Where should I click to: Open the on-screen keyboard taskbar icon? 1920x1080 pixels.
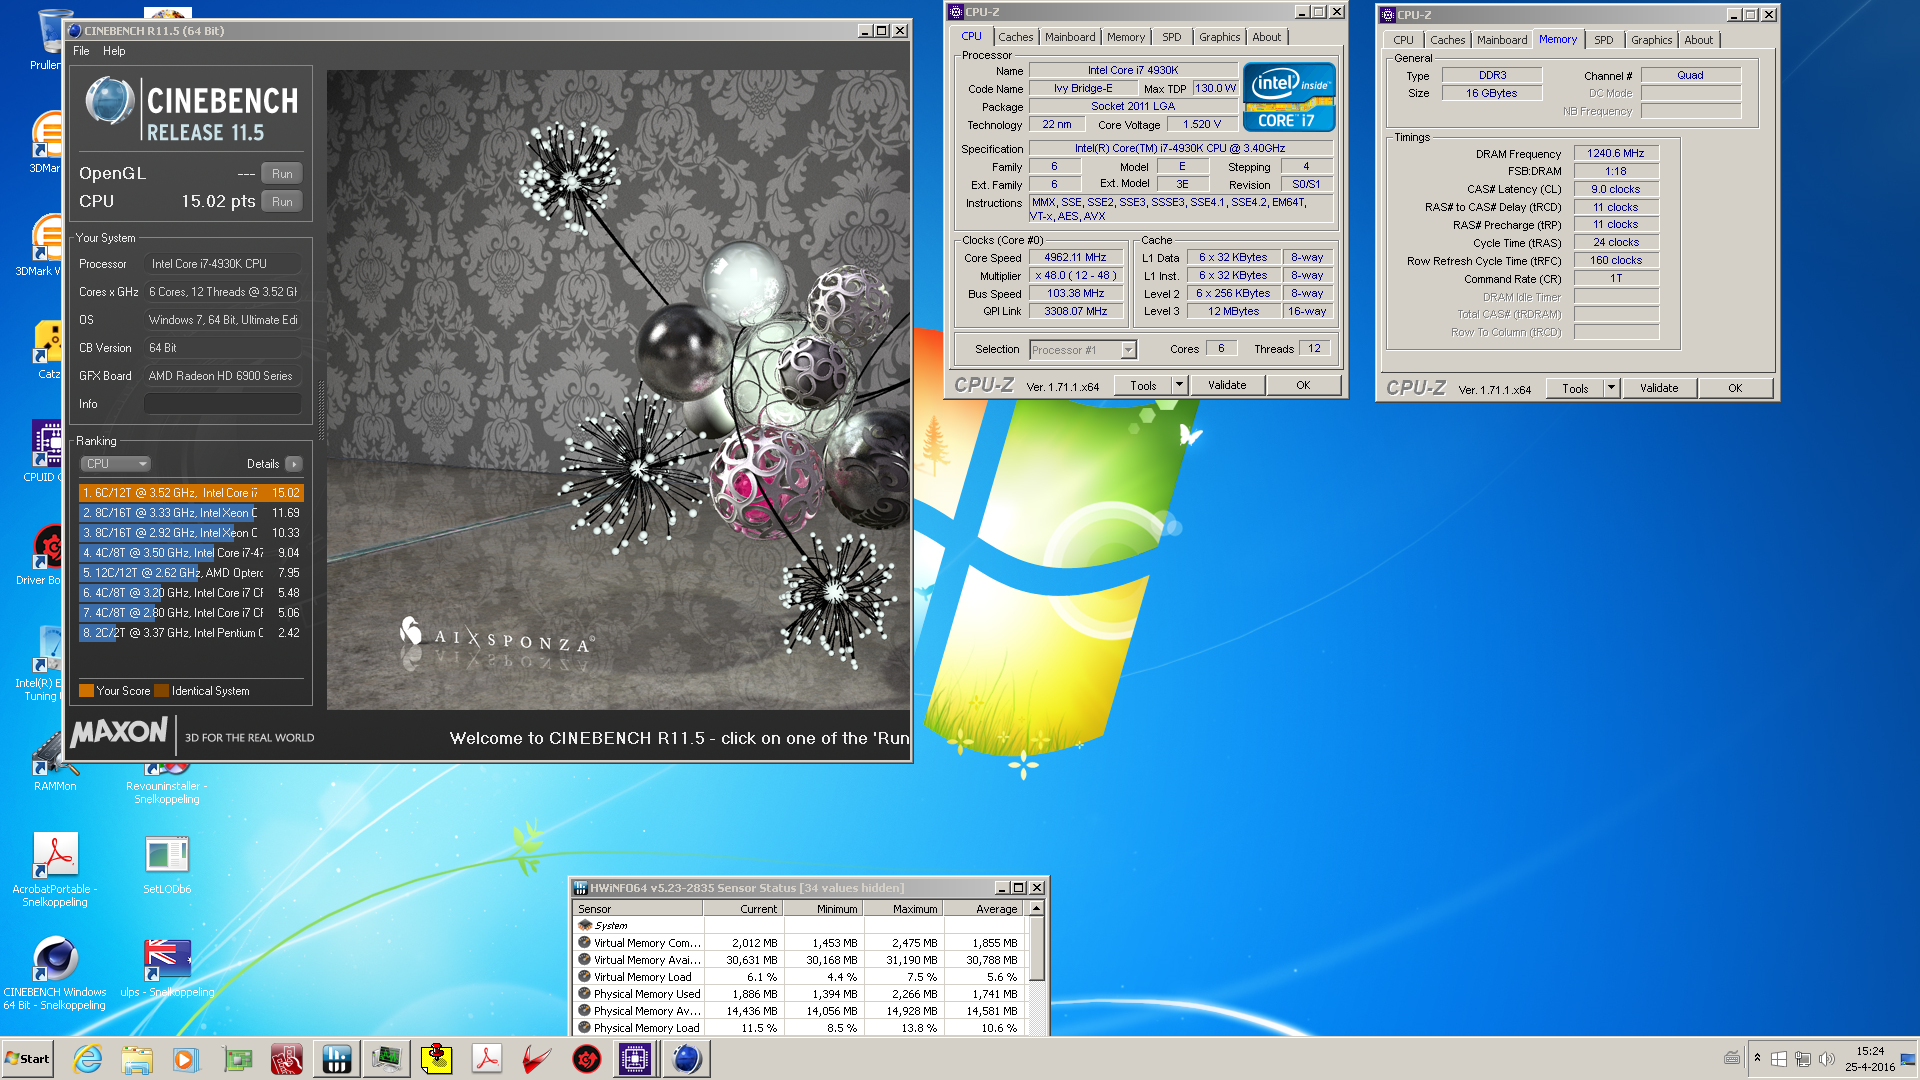[1732, 1058]
